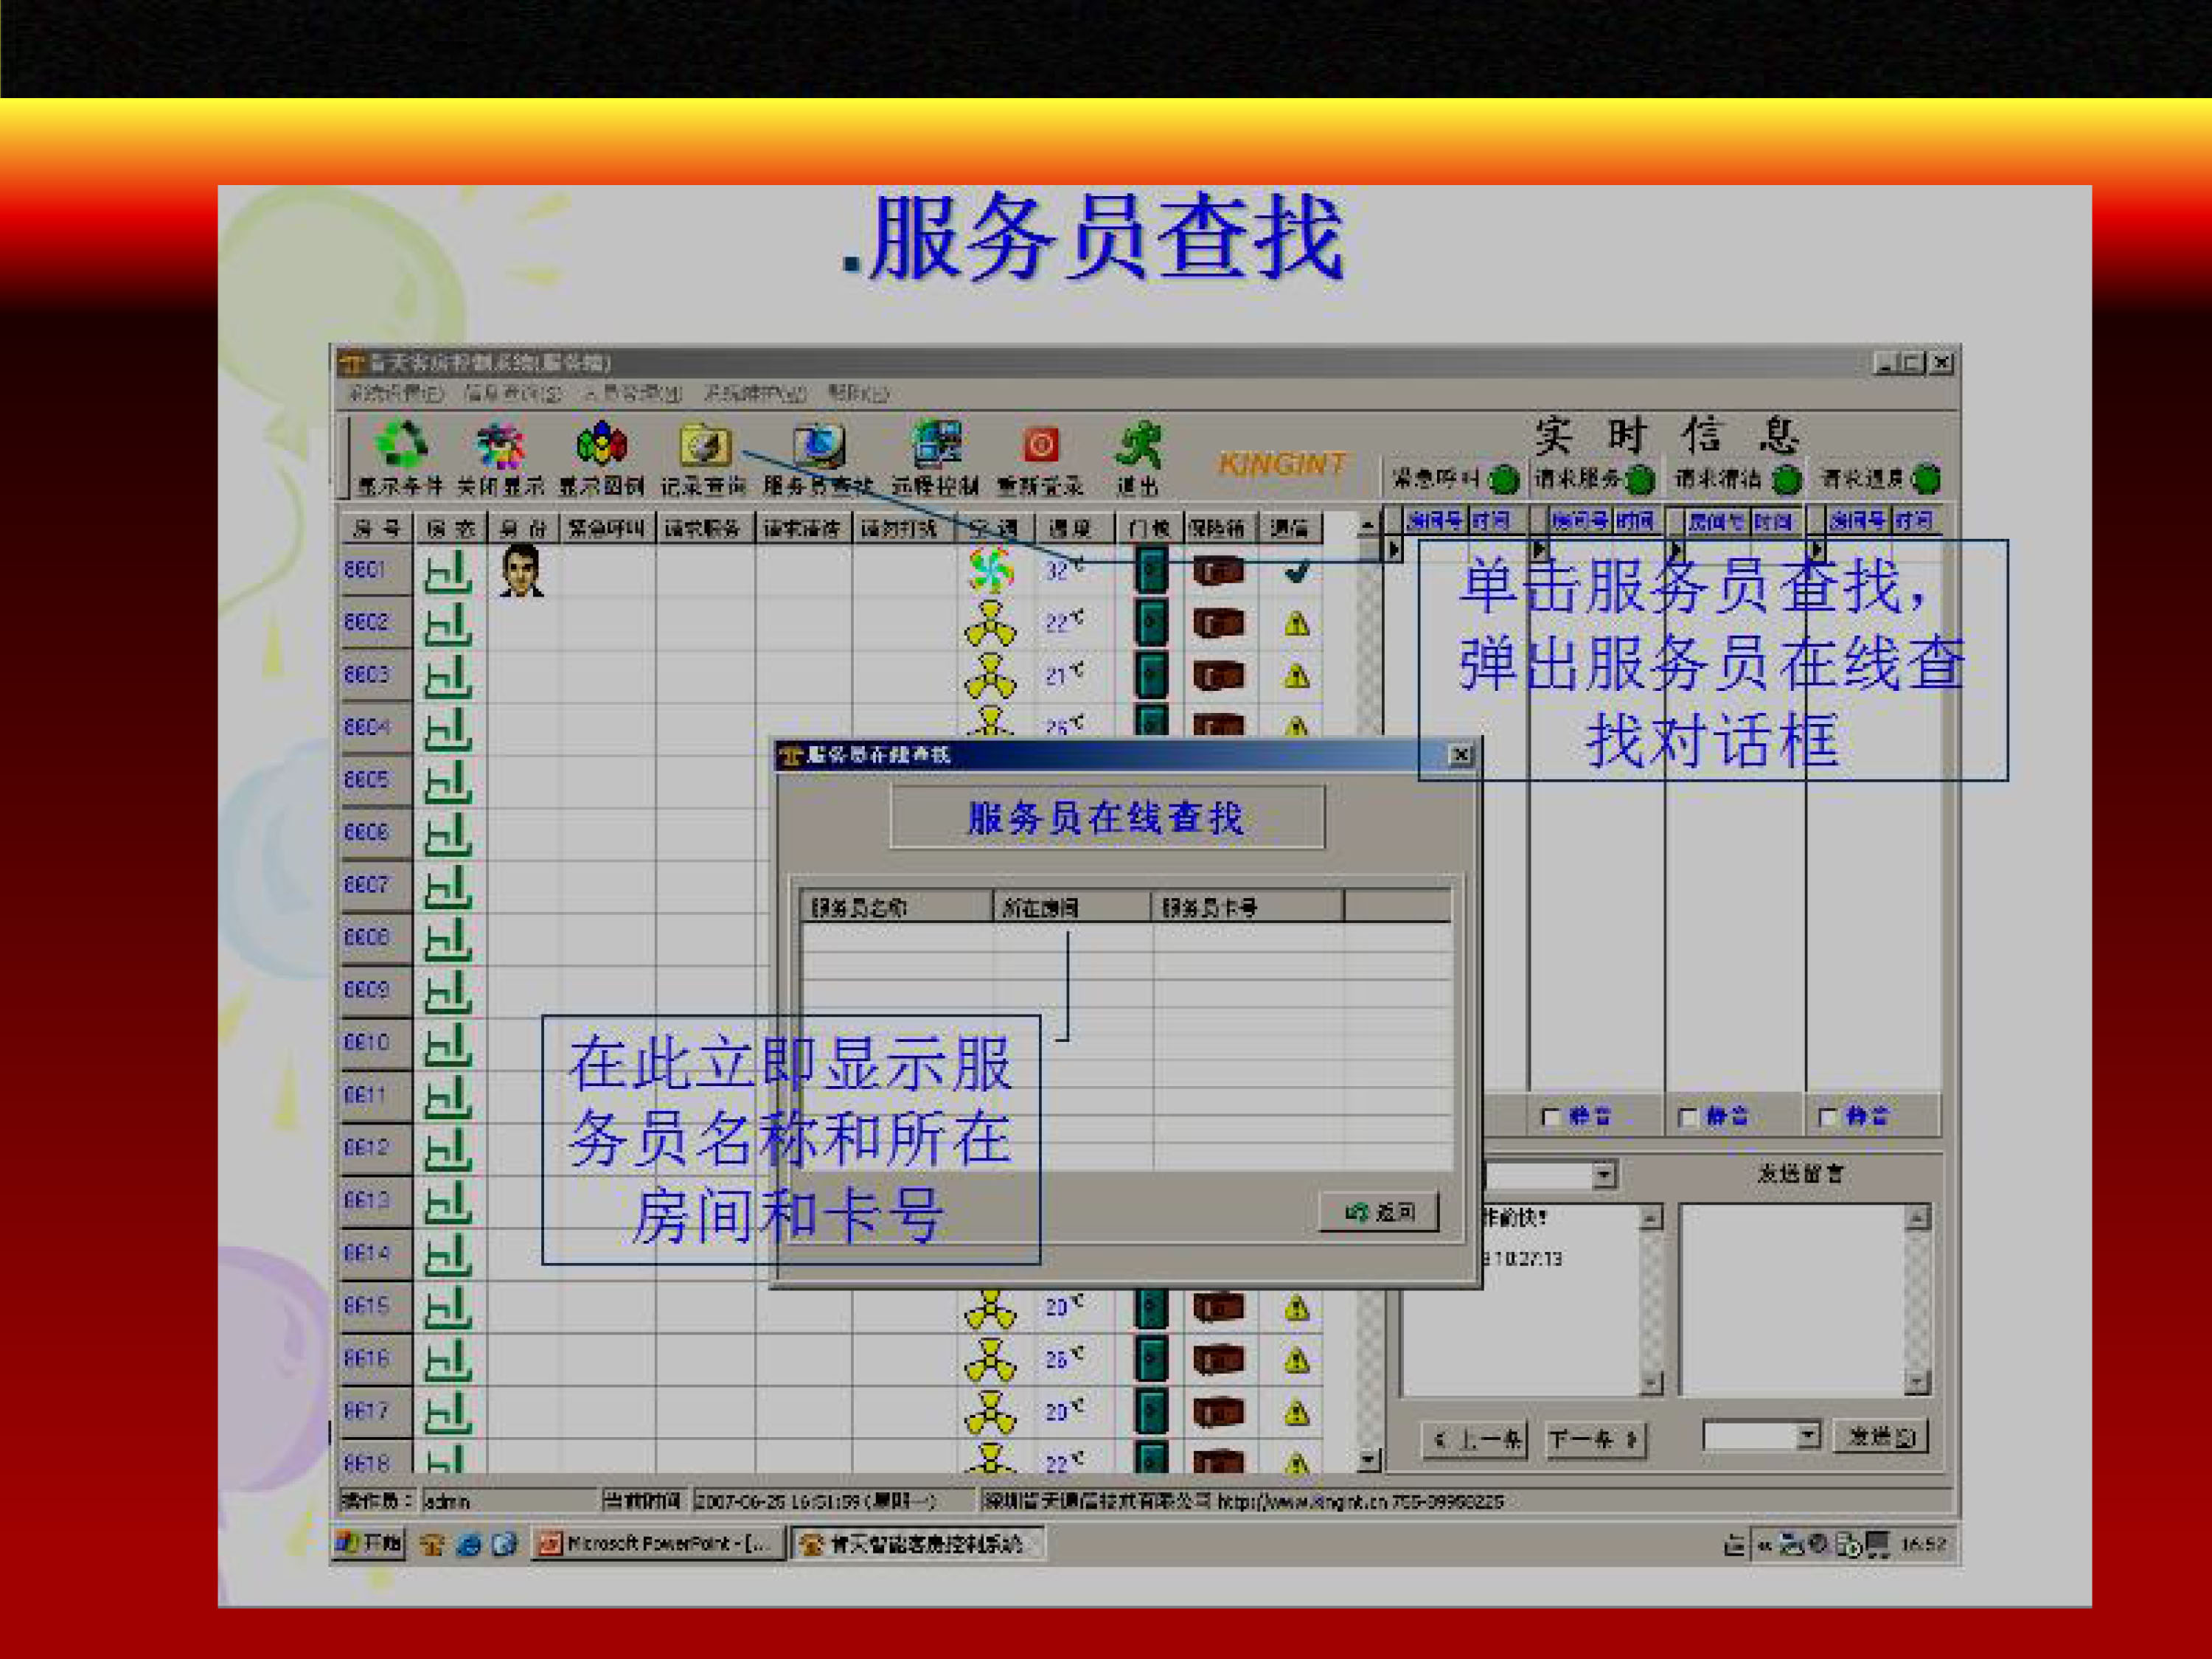Click the system tray clock showing 16:52
The width and height of the screenshot is (2212, 1659).
coord(1924,1544)
